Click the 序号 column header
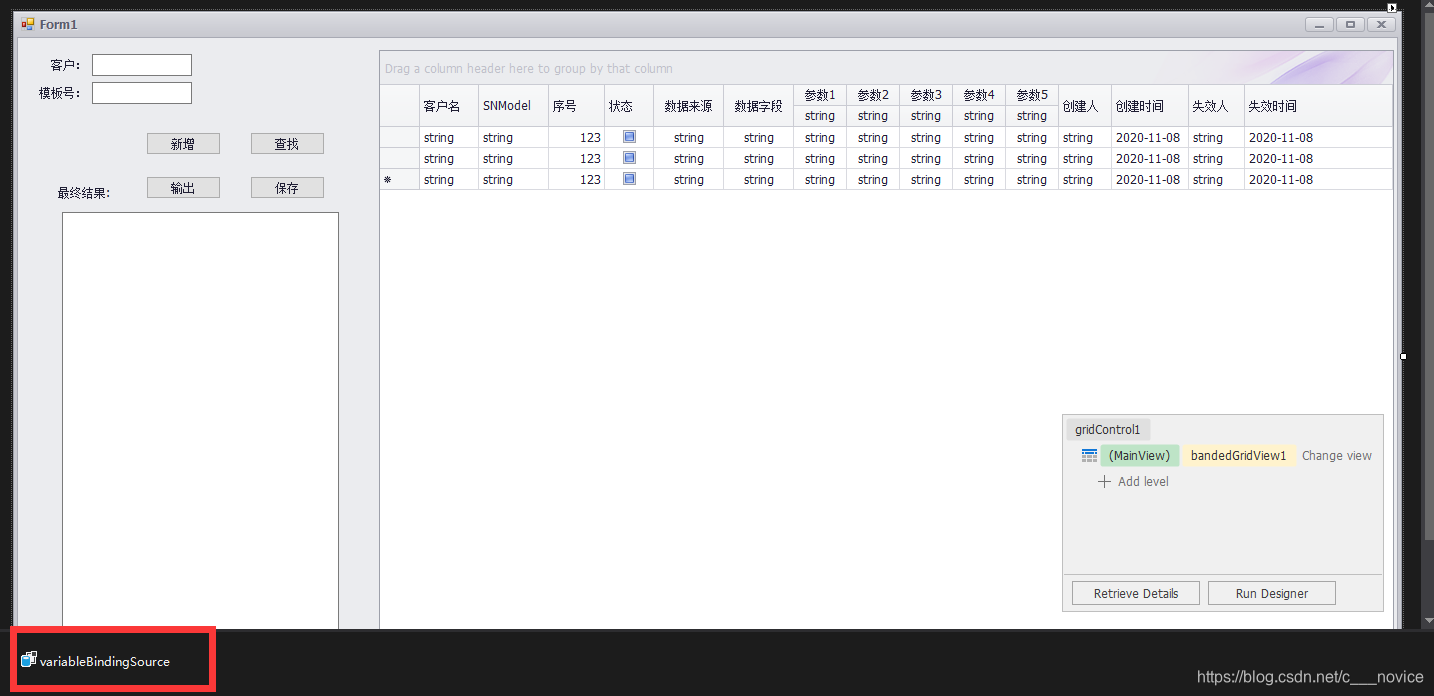The image size is (1434, 696). (577, 106)
